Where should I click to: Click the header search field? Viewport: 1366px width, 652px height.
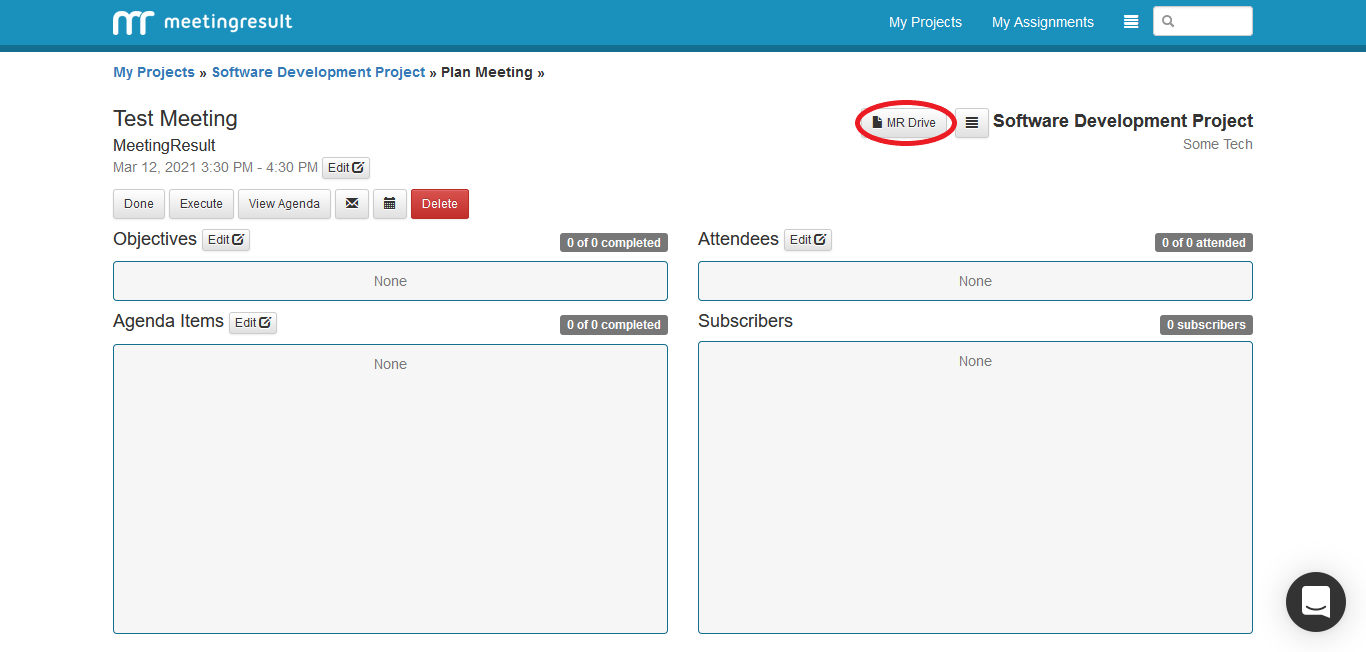coord(1211,21)
